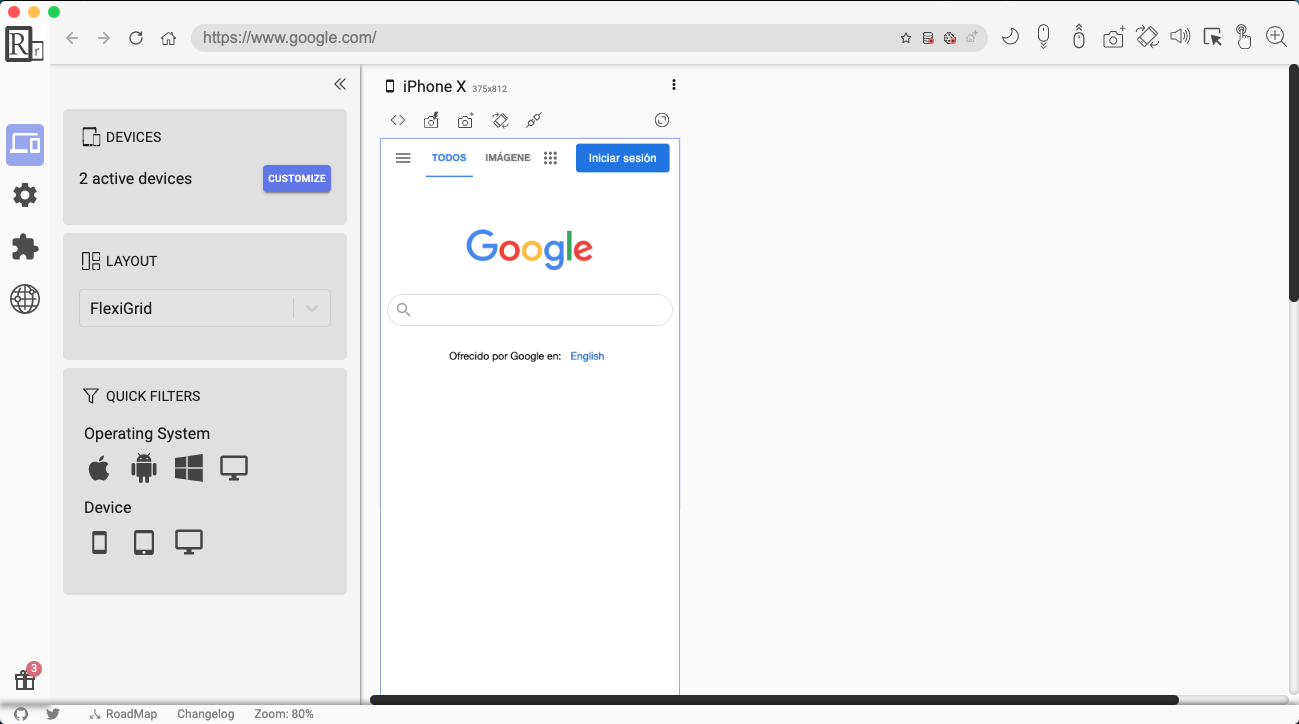Clear storage using the database icon
This screenshot has height=724, width=1299.
pyautogui.click(x=928, y=38)
